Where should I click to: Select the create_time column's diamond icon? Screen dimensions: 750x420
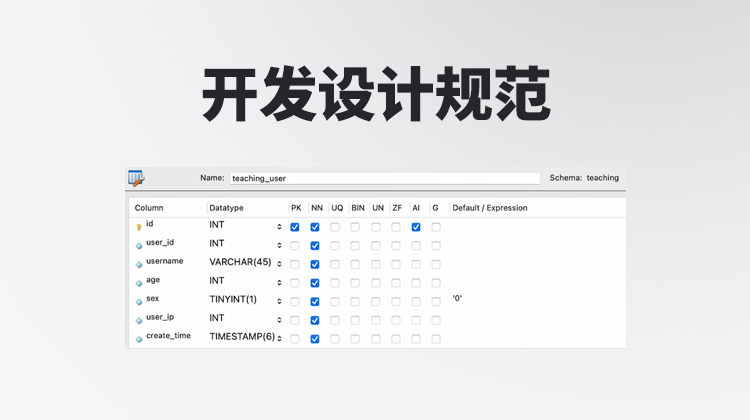139,339
